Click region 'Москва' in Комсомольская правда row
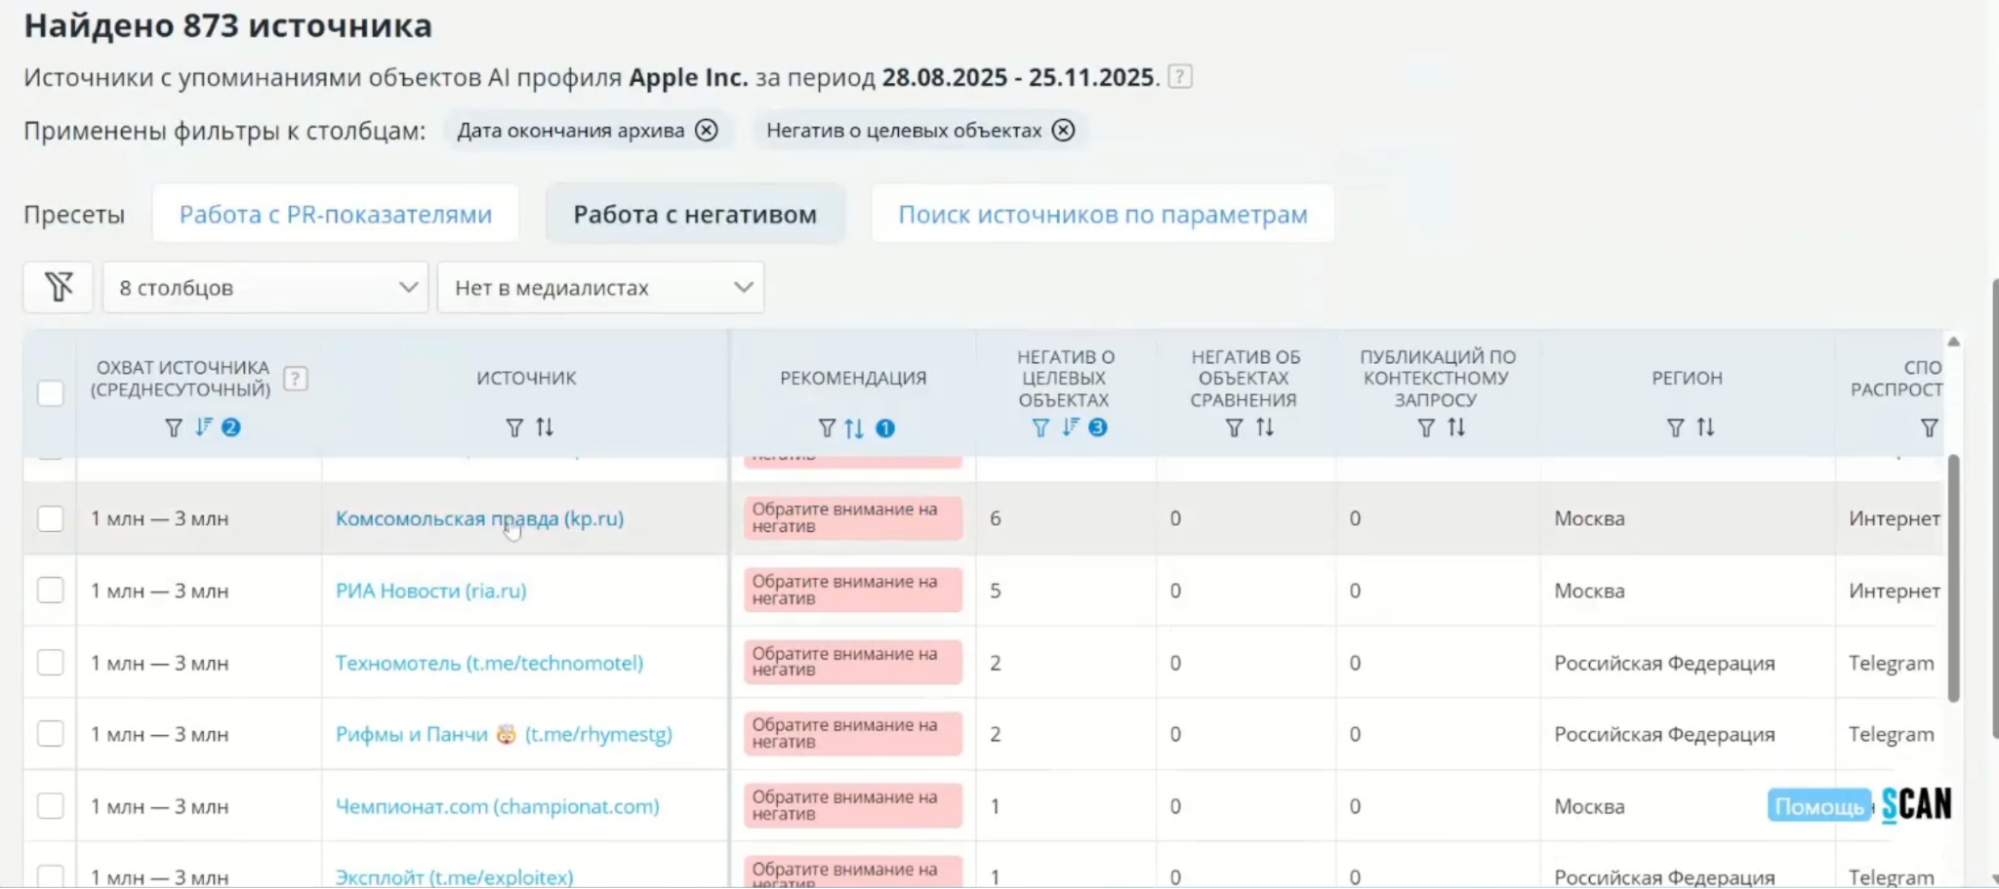The image size is (1999, 889). point(1589,519)
